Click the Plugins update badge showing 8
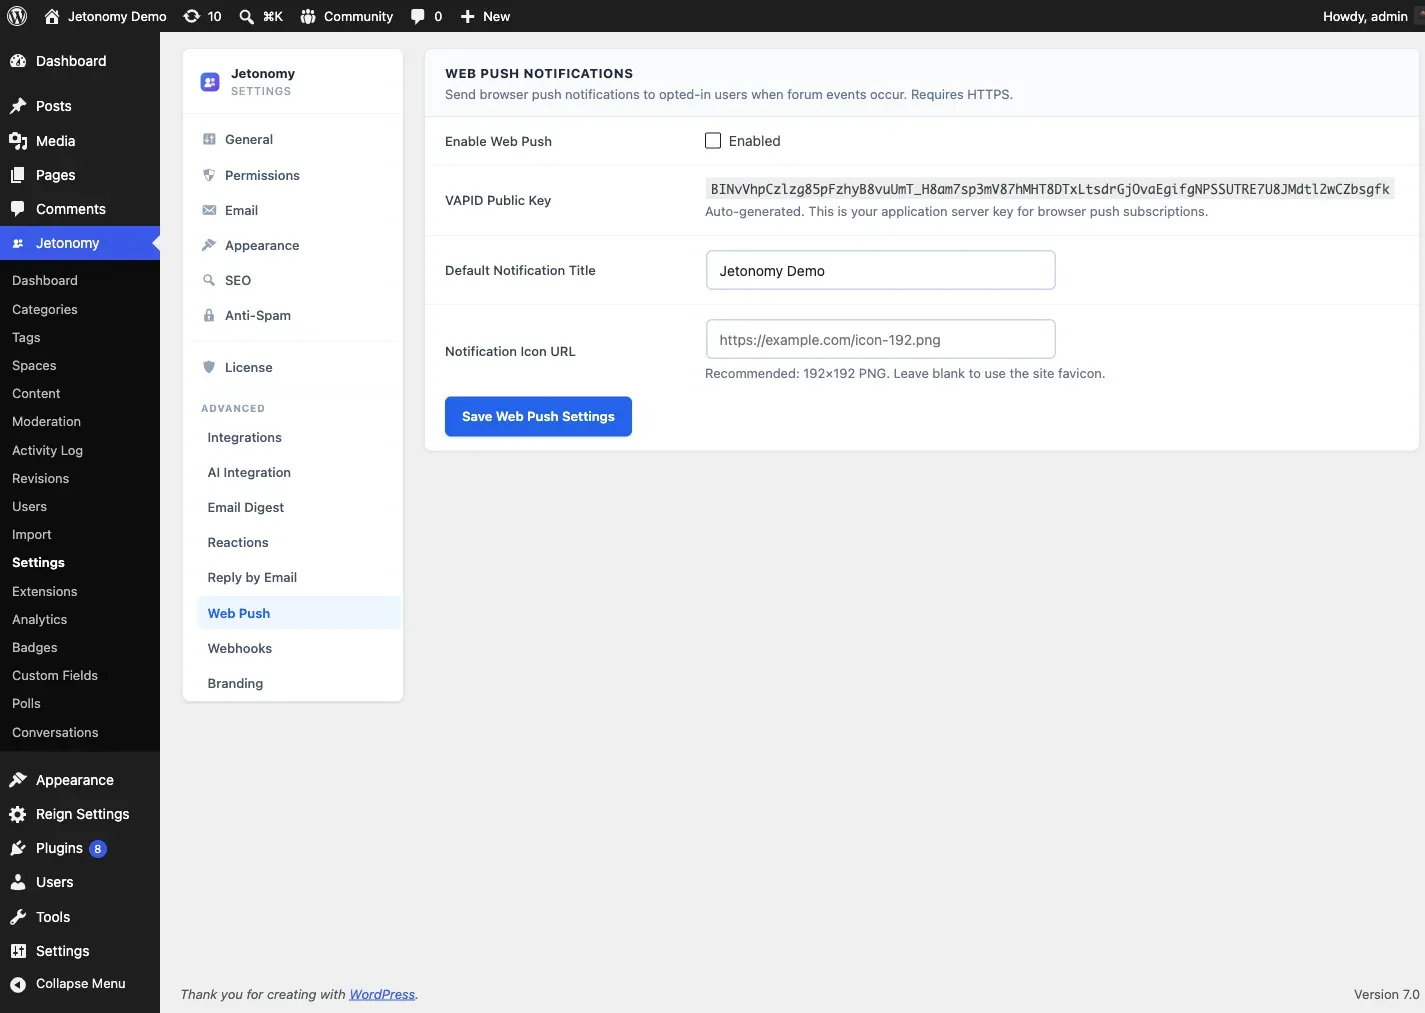The width and height of the screenshot is (1425, 1013). point(98,849)
